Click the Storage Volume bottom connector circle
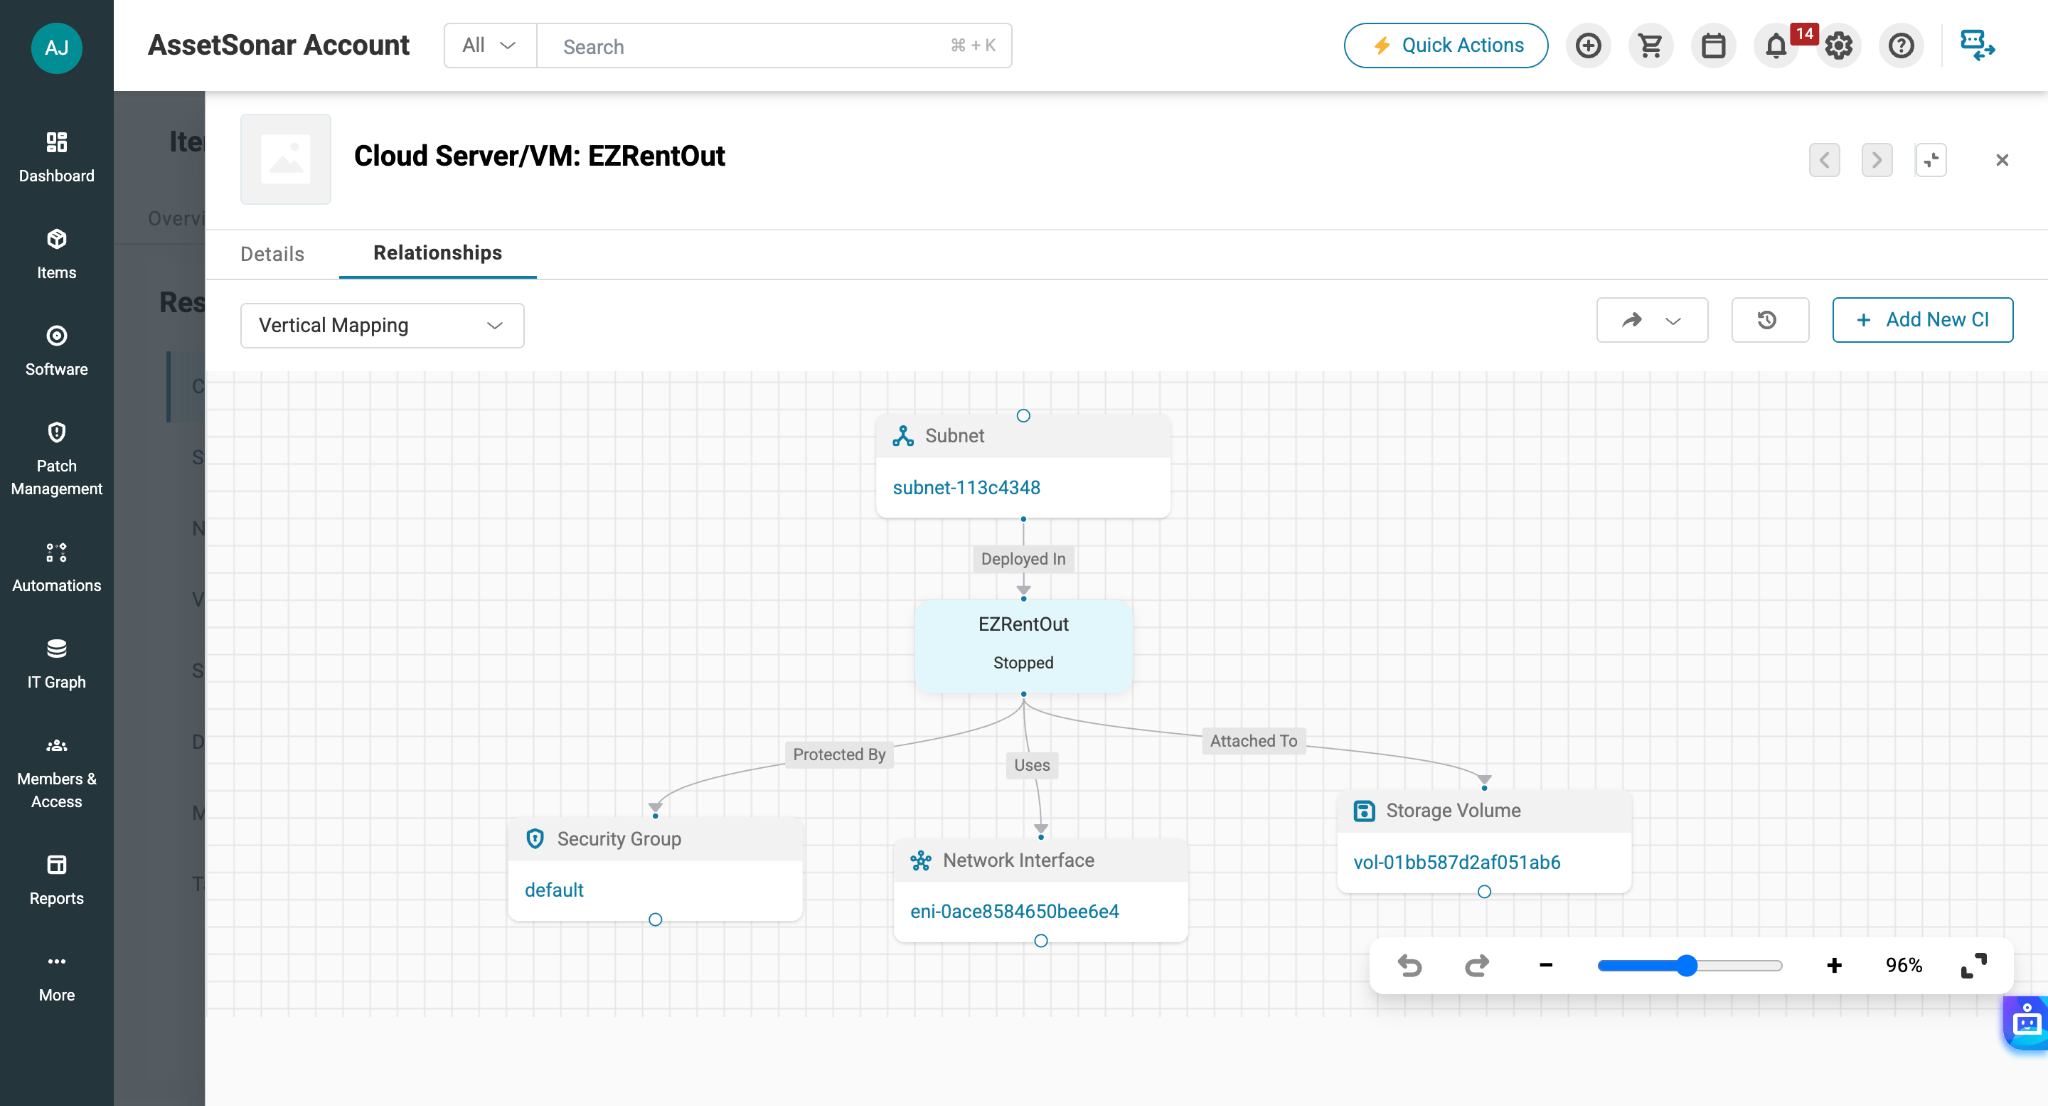2048x1106 pixels. click(1484, 892)
